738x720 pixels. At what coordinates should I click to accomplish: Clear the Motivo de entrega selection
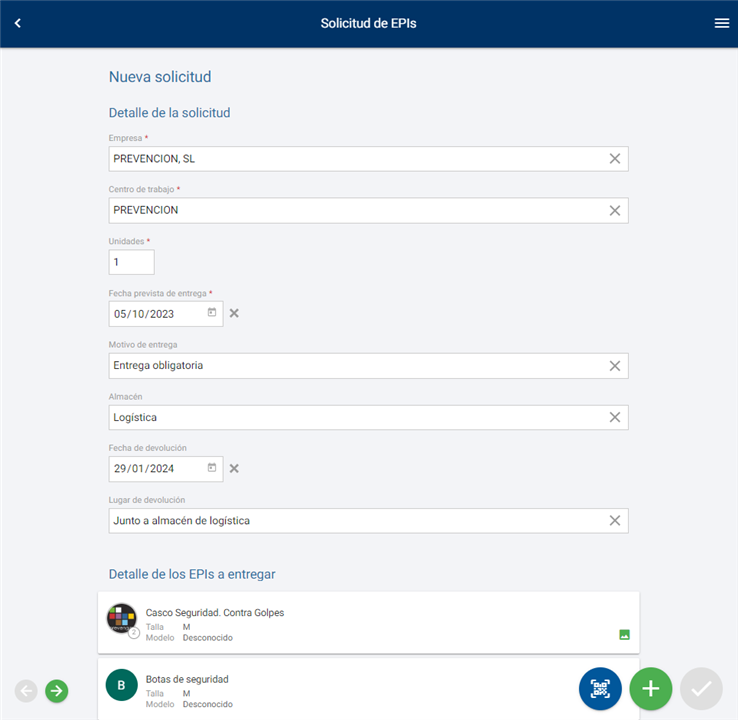pos(615,366)
